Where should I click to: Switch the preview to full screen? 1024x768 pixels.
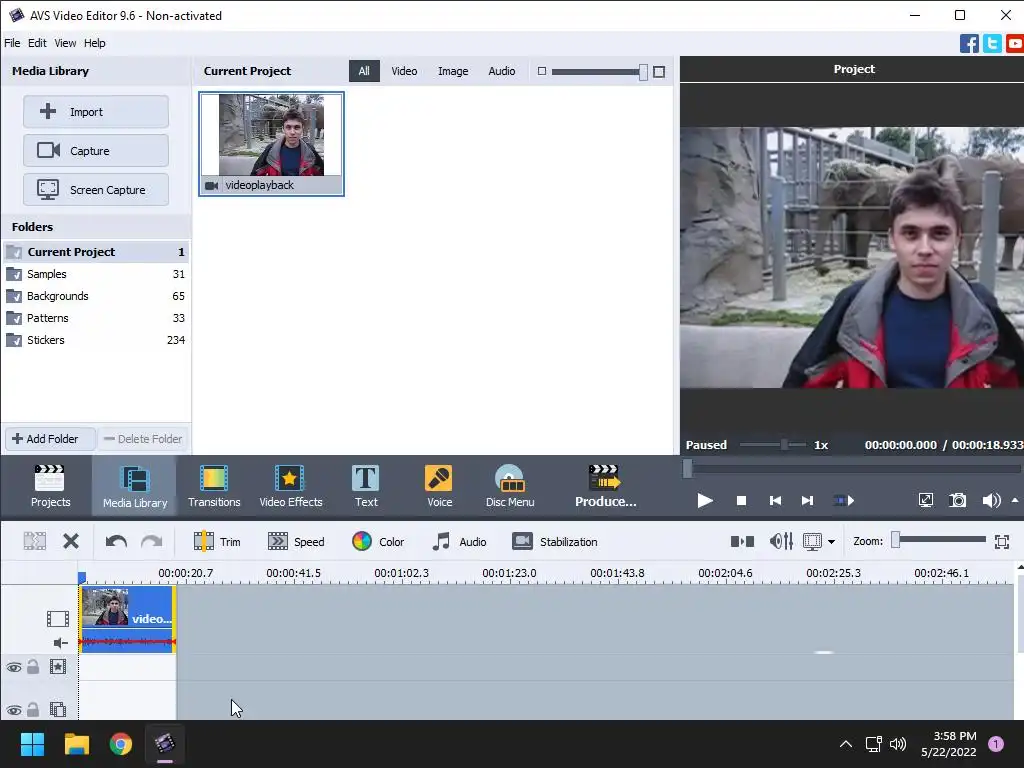point(925,501)
